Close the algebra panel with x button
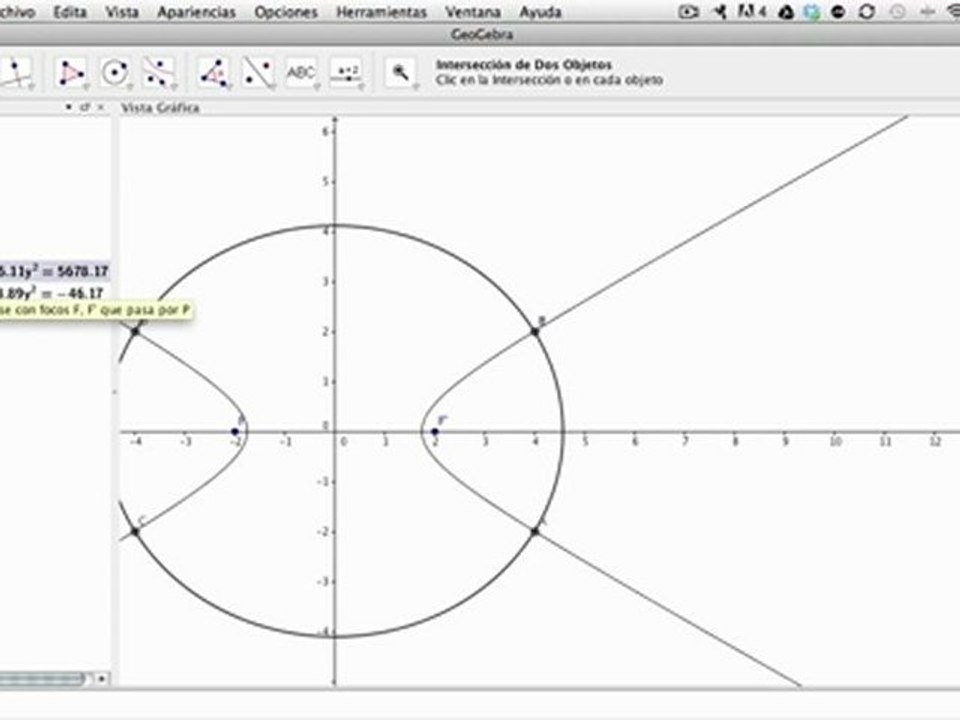 pyautogui.click(x=100, y=107)
